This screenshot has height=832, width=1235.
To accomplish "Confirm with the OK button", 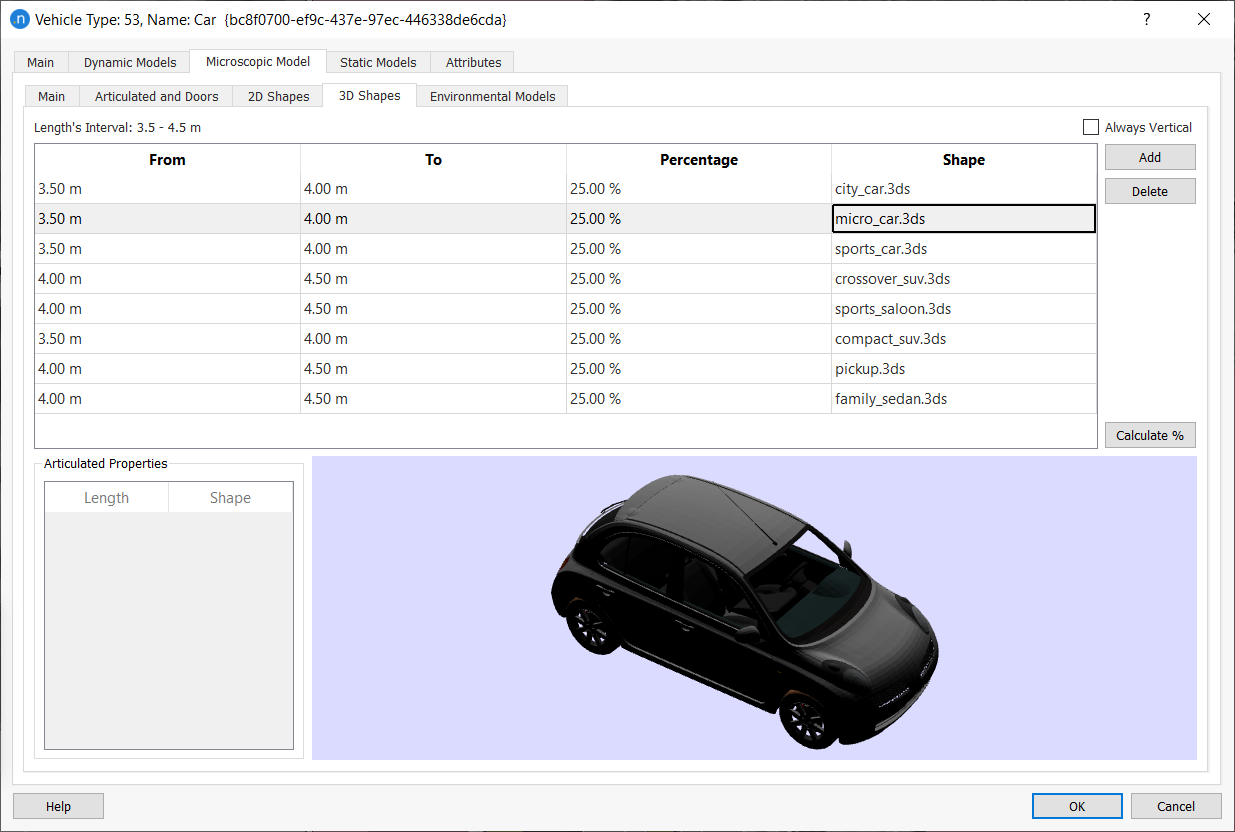I will (x=1076, y=806).
